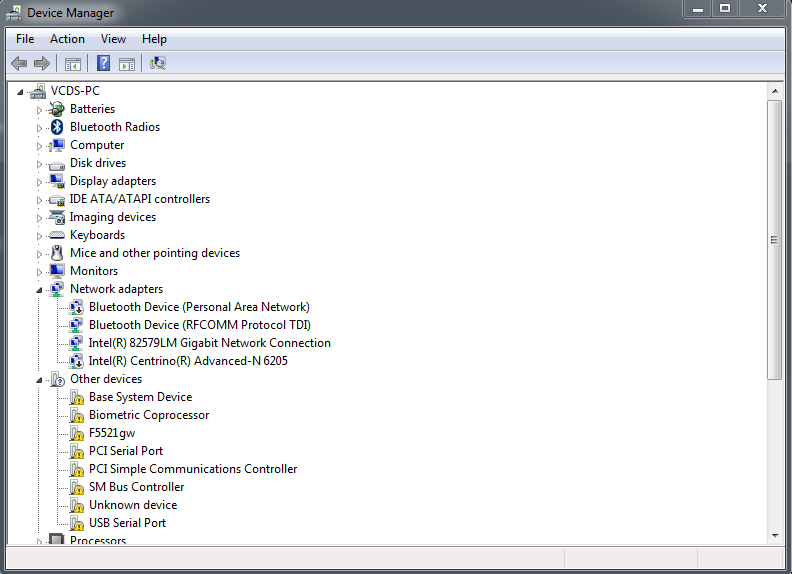Select the PCI Serial Port entry
The height and width of the screenshot is (574, 792).
coord(126,451)
